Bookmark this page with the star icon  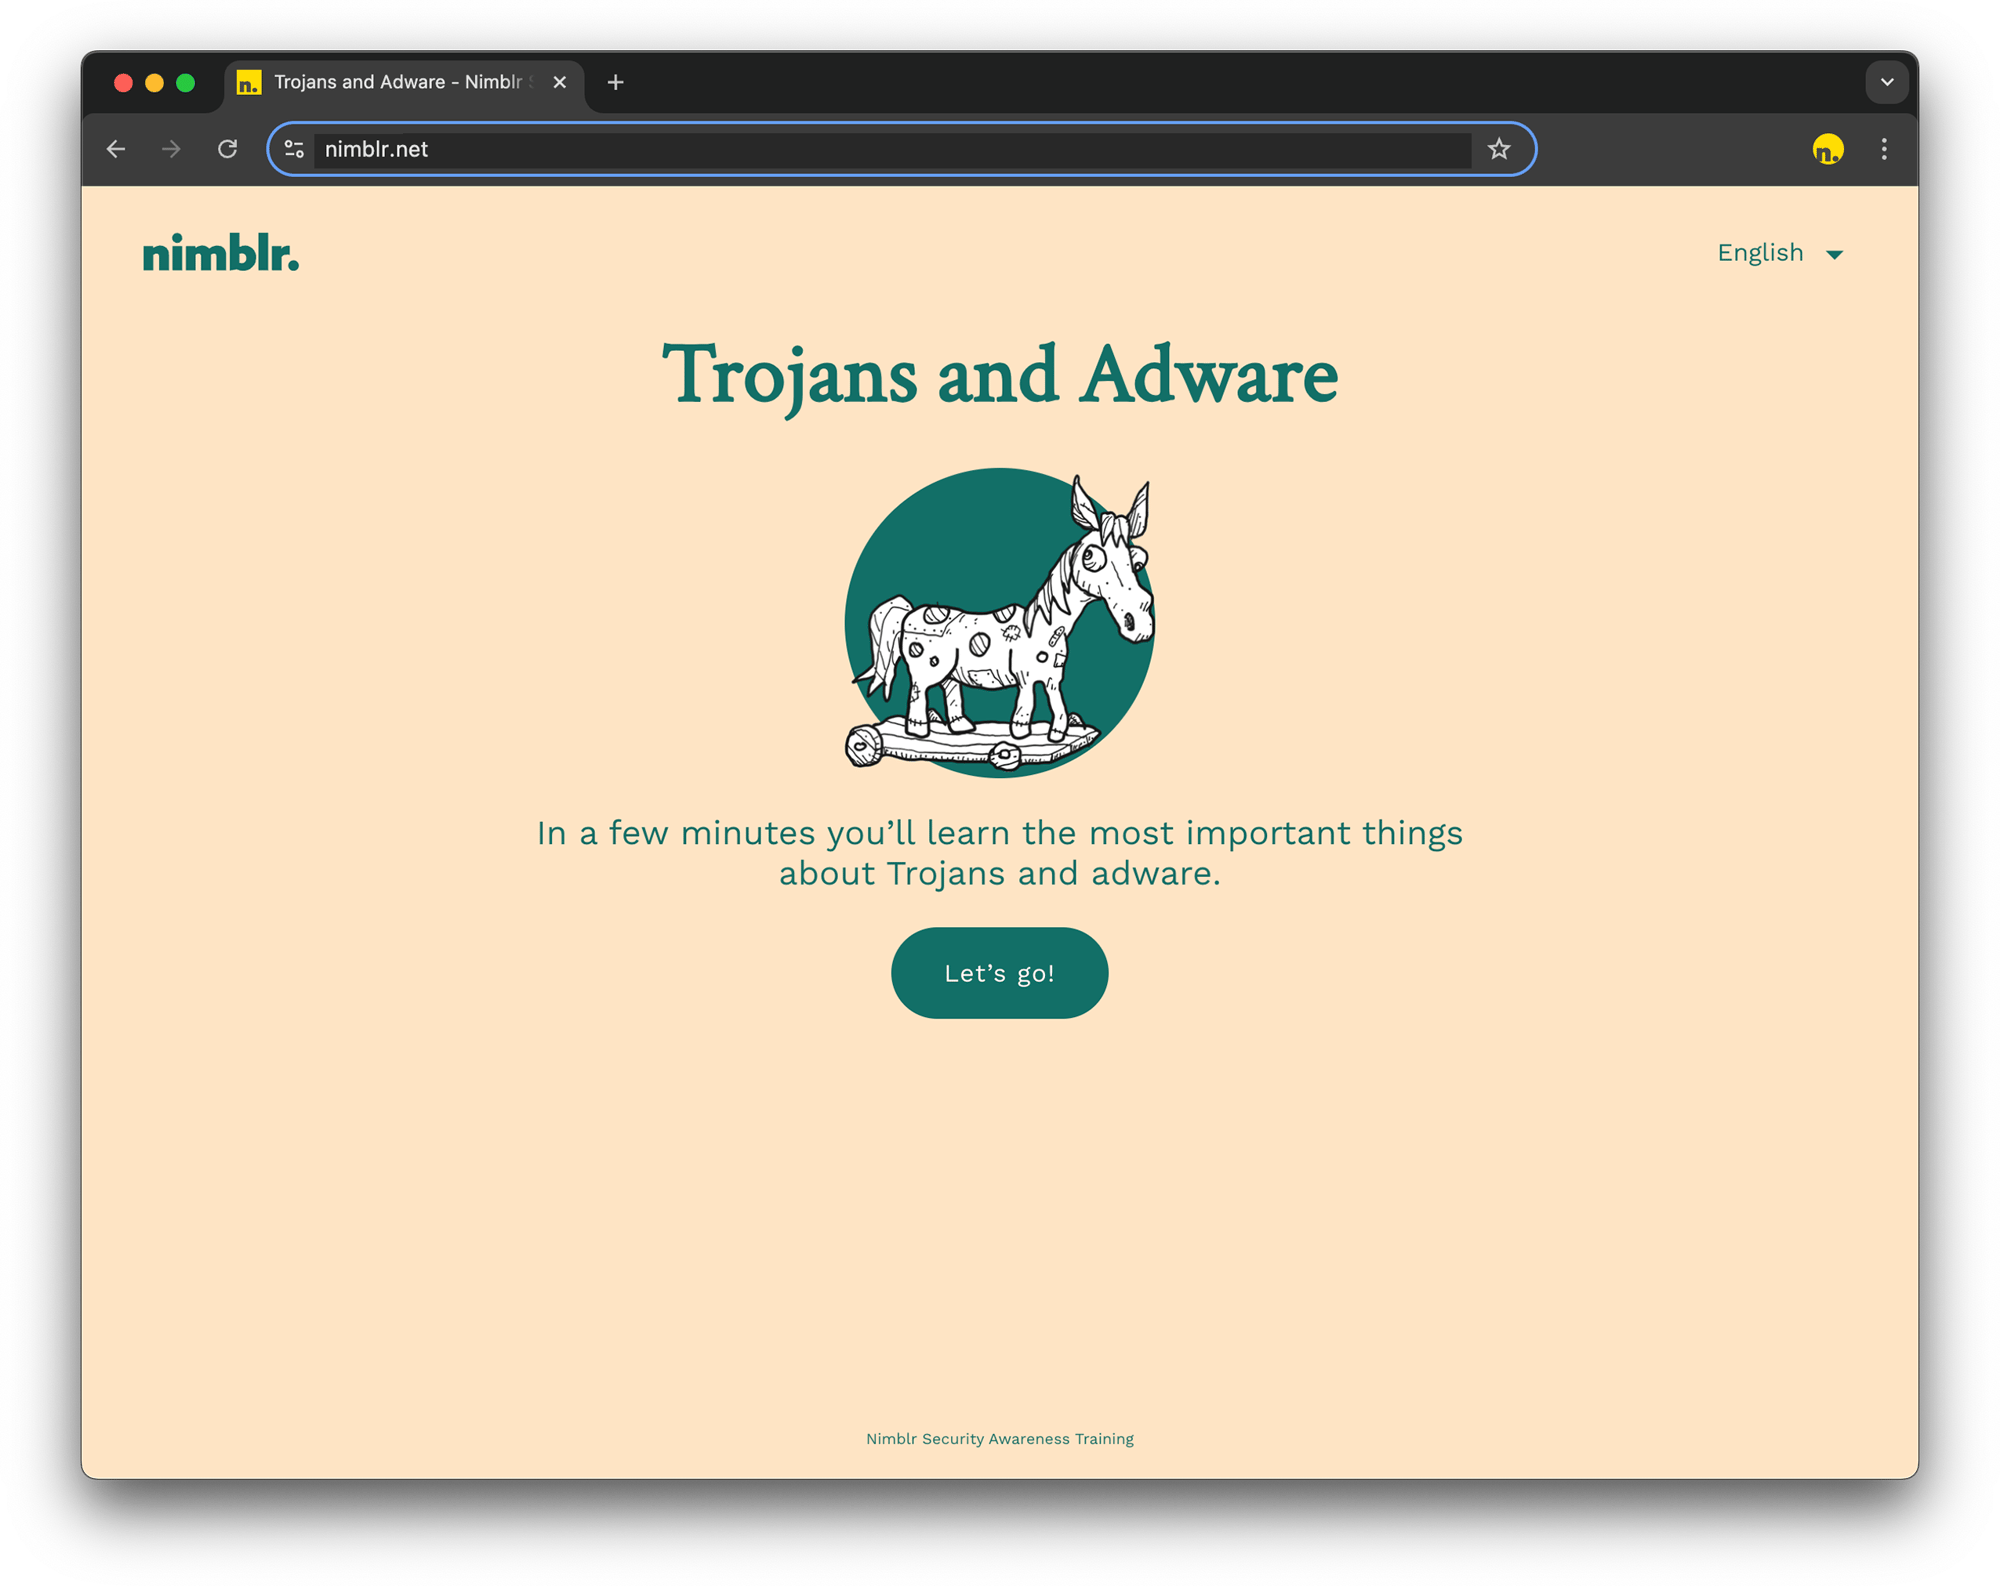pos(1499,148)
